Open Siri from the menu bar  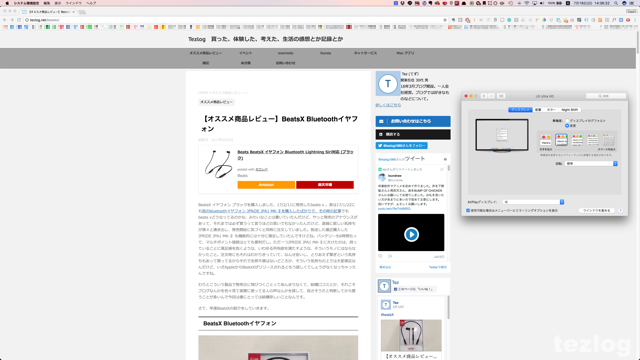coord(624,3)
